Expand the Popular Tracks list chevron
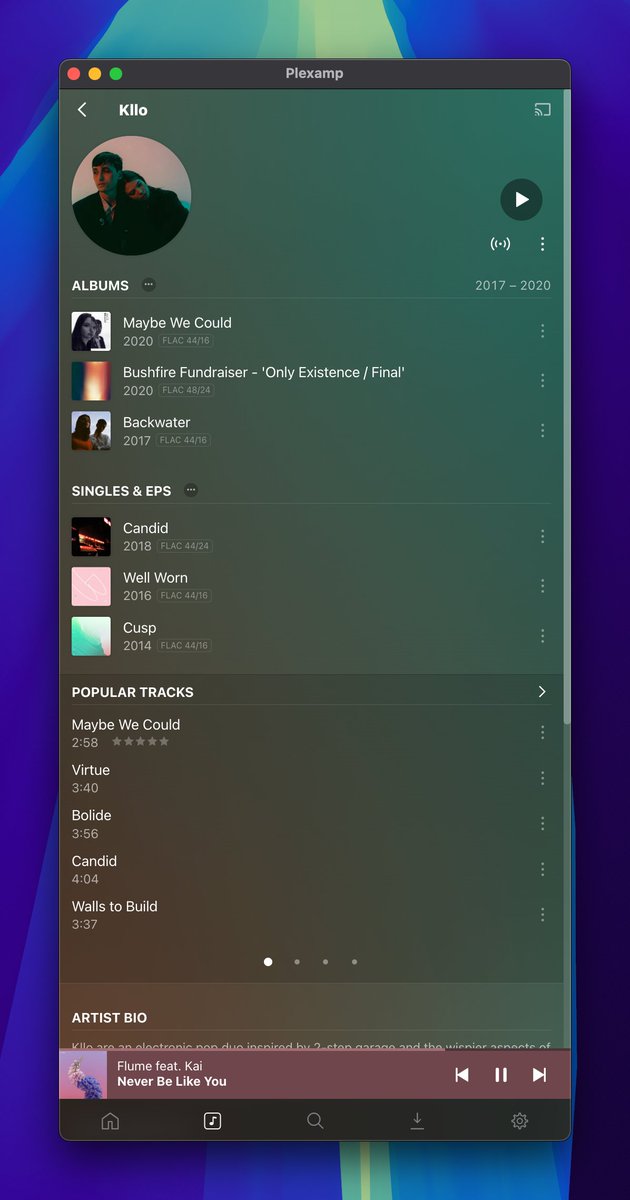Image resolution: width=630 pixels, height=1200 pixels. [542, 692]
